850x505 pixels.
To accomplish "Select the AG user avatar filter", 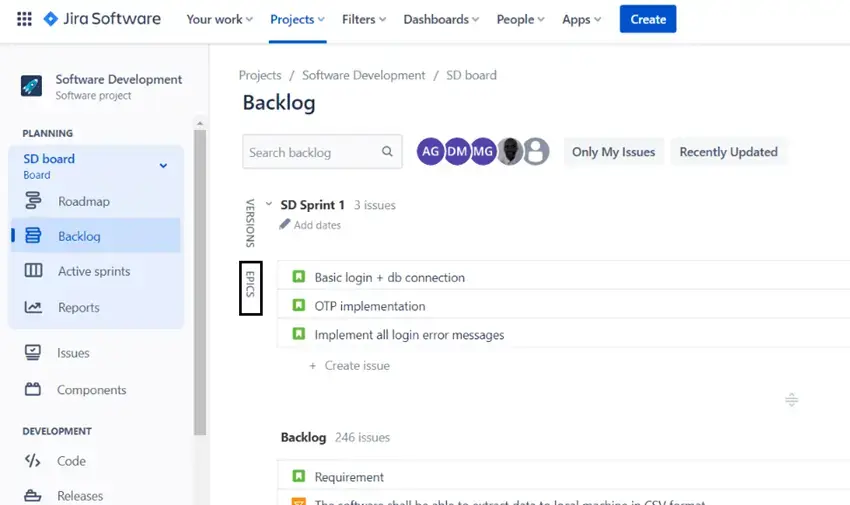I will (x=431, y=152).
